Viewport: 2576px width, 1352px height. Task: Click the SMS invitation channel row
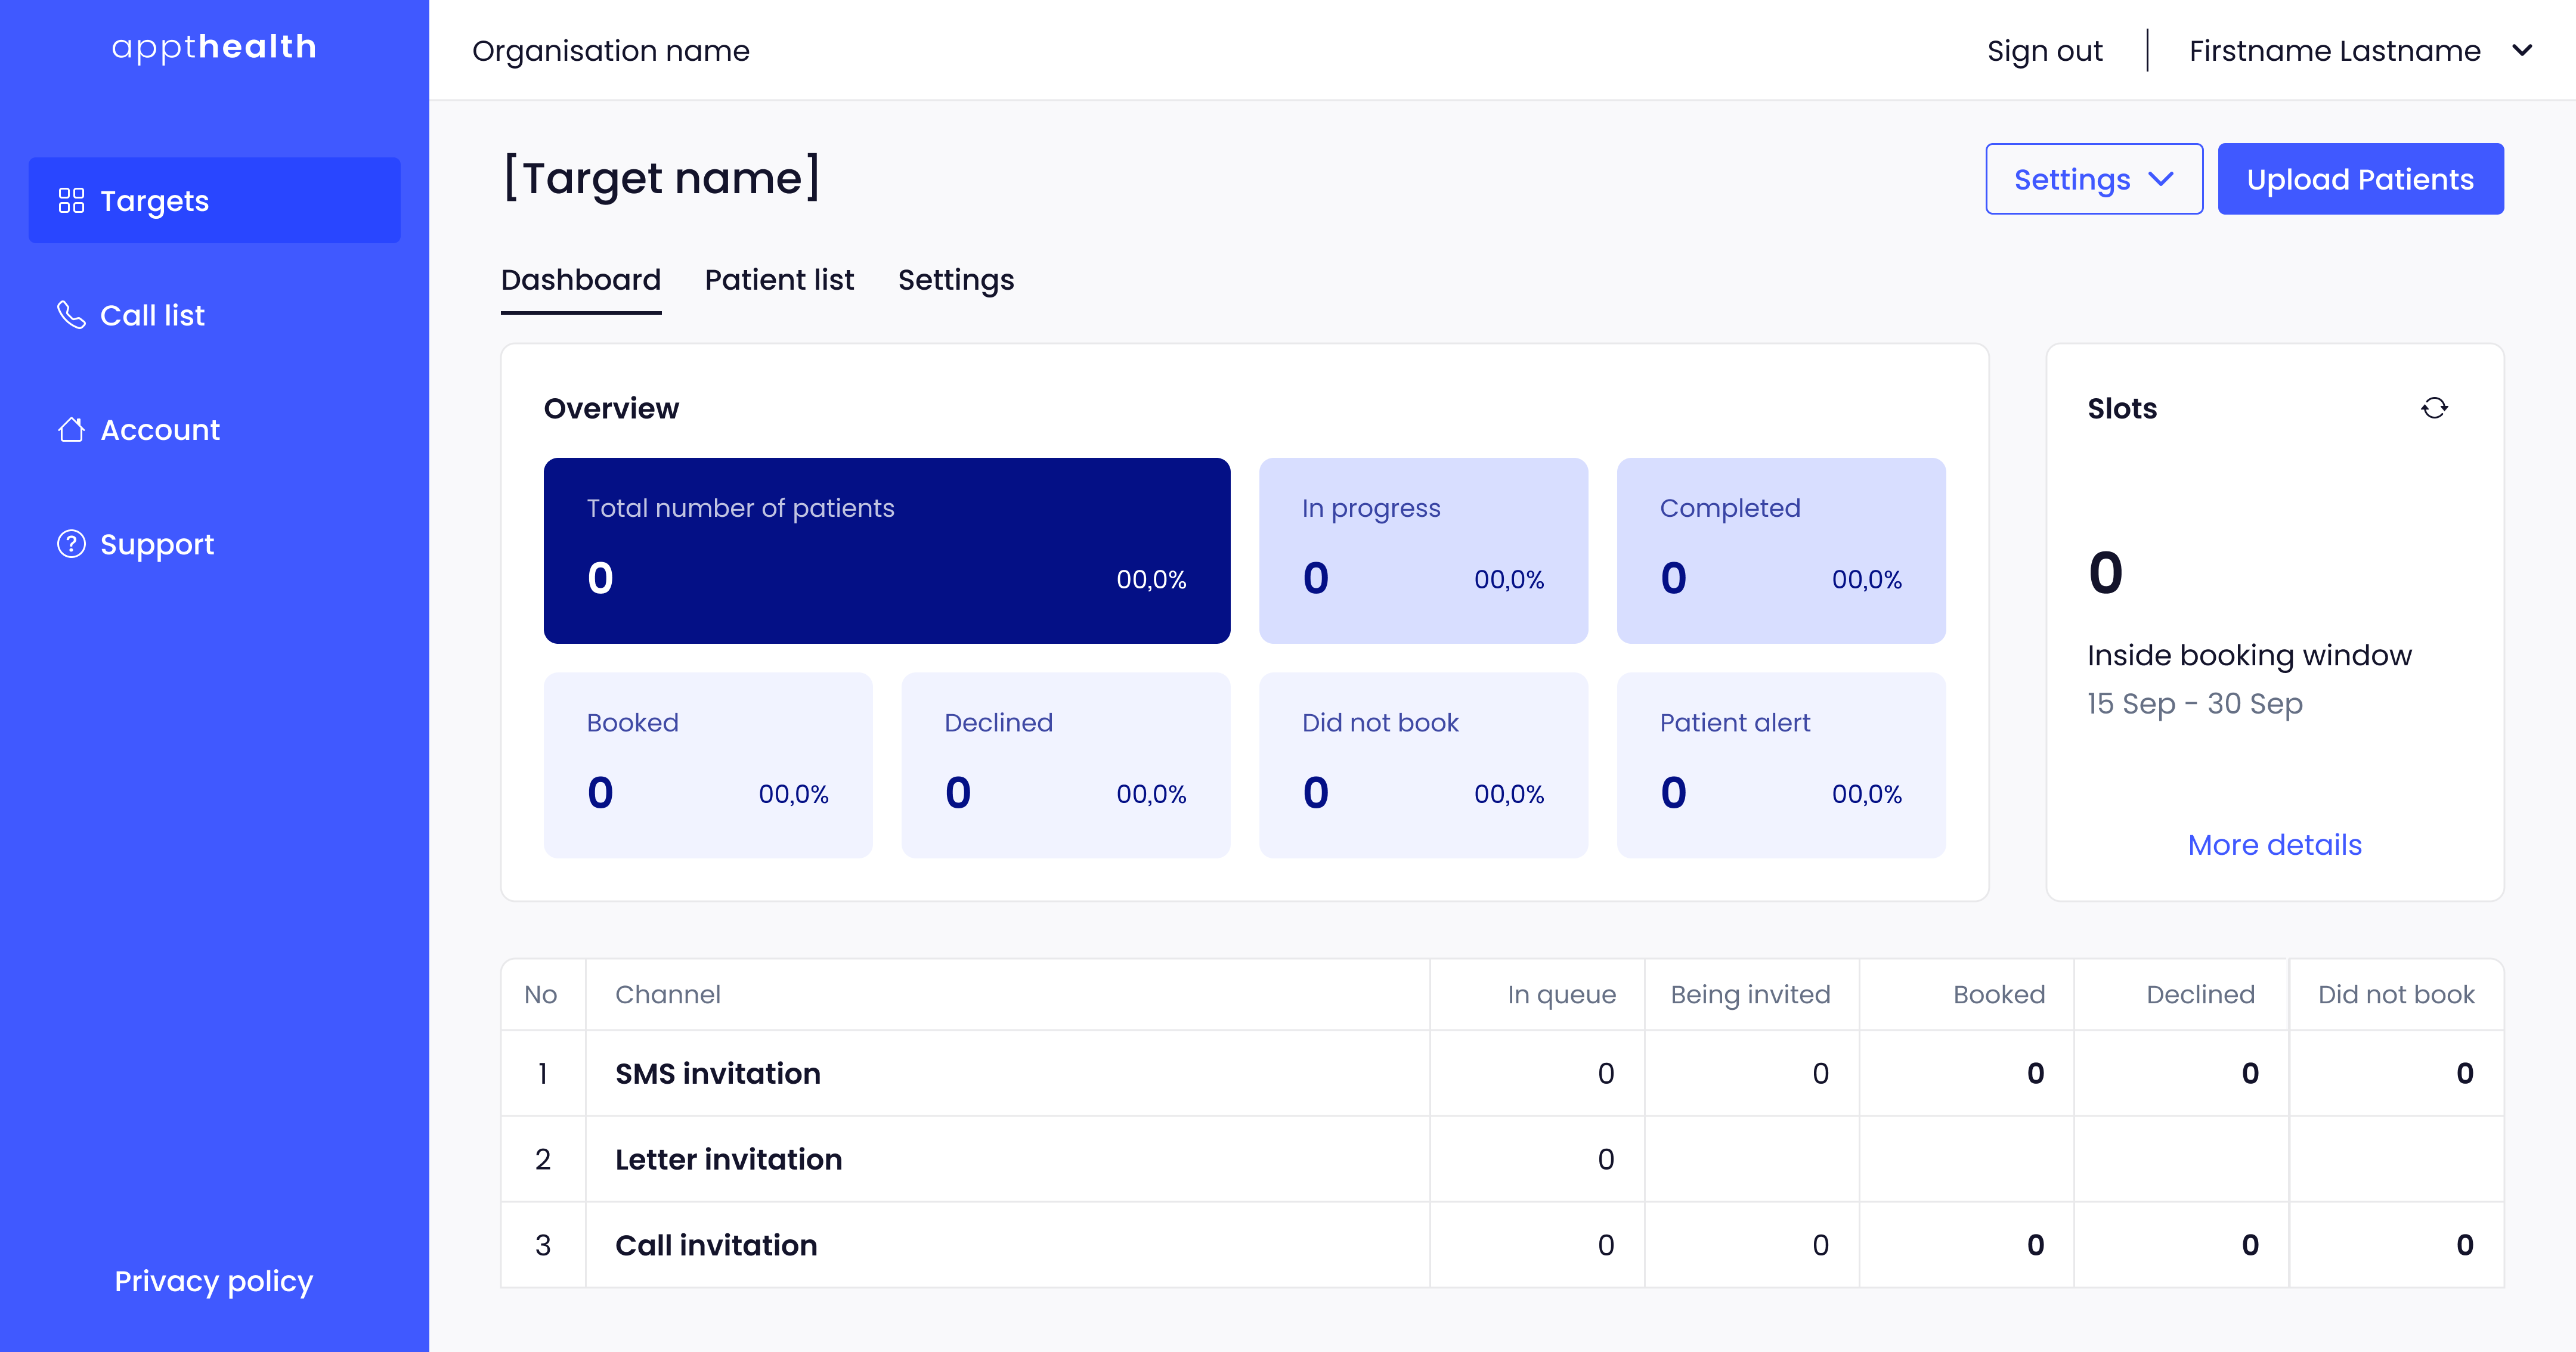(1502, 1073)
